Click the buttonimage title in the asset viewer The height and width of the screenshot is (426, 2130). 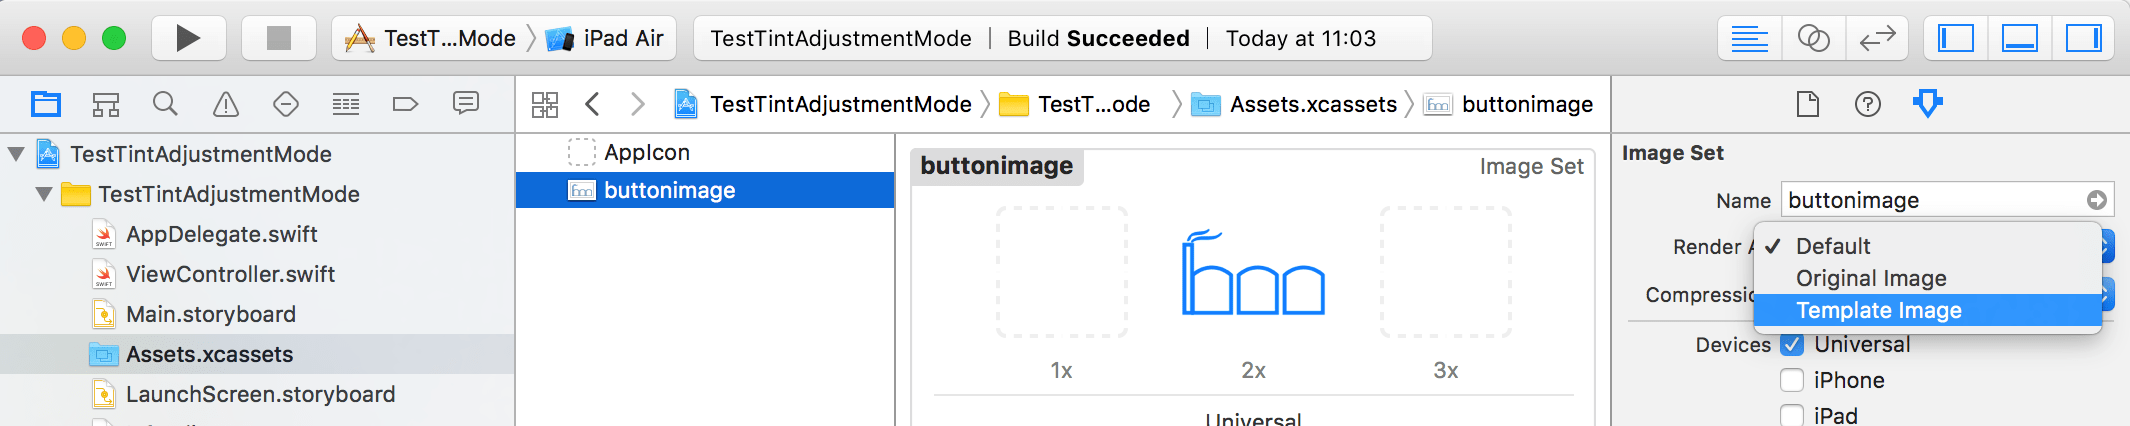point(997,166)
